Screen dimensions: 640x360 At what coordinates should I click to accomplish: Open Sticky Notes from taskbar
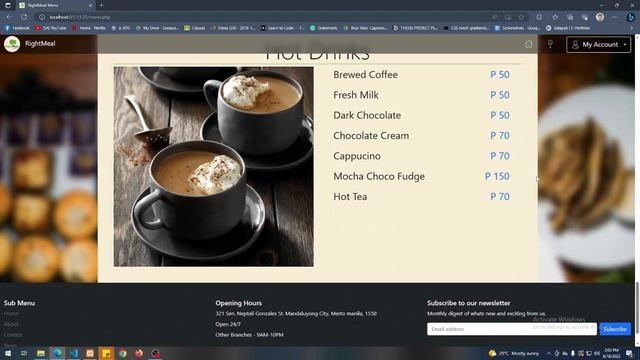[106, 353]
